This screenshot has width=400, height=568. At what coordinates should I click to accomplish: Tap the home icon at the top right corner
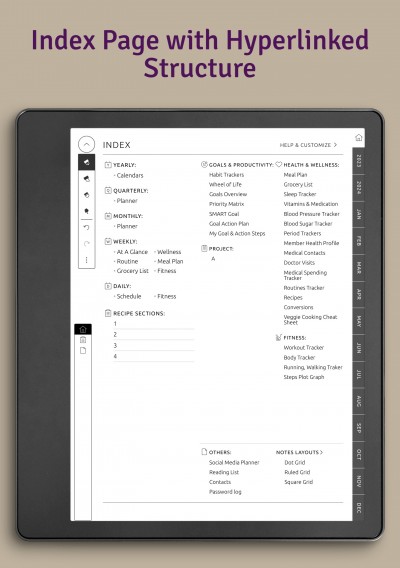pyautogui.click(x=359, y=138)
